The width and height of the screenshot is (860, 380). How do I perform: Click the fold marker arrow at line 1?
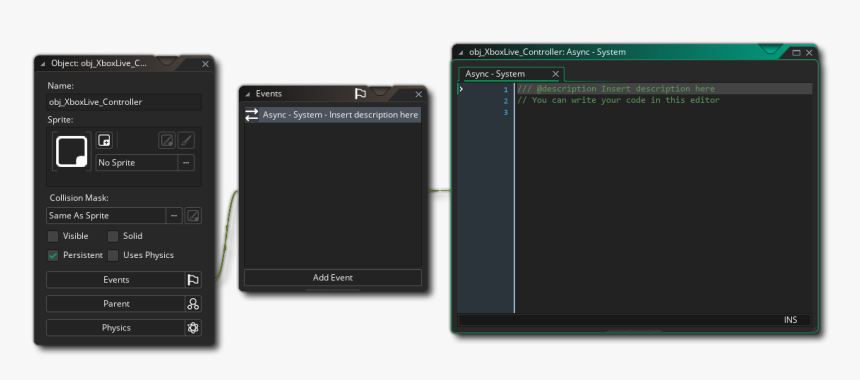pyautogui.click(x=462, y=89)
